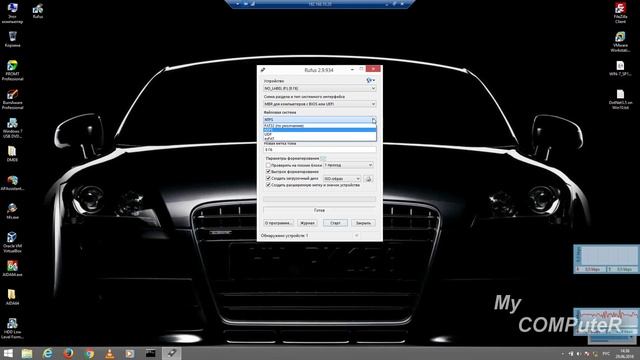Launch HDD Low Level Format tool

pyautogui.click(x=12, y=329)
